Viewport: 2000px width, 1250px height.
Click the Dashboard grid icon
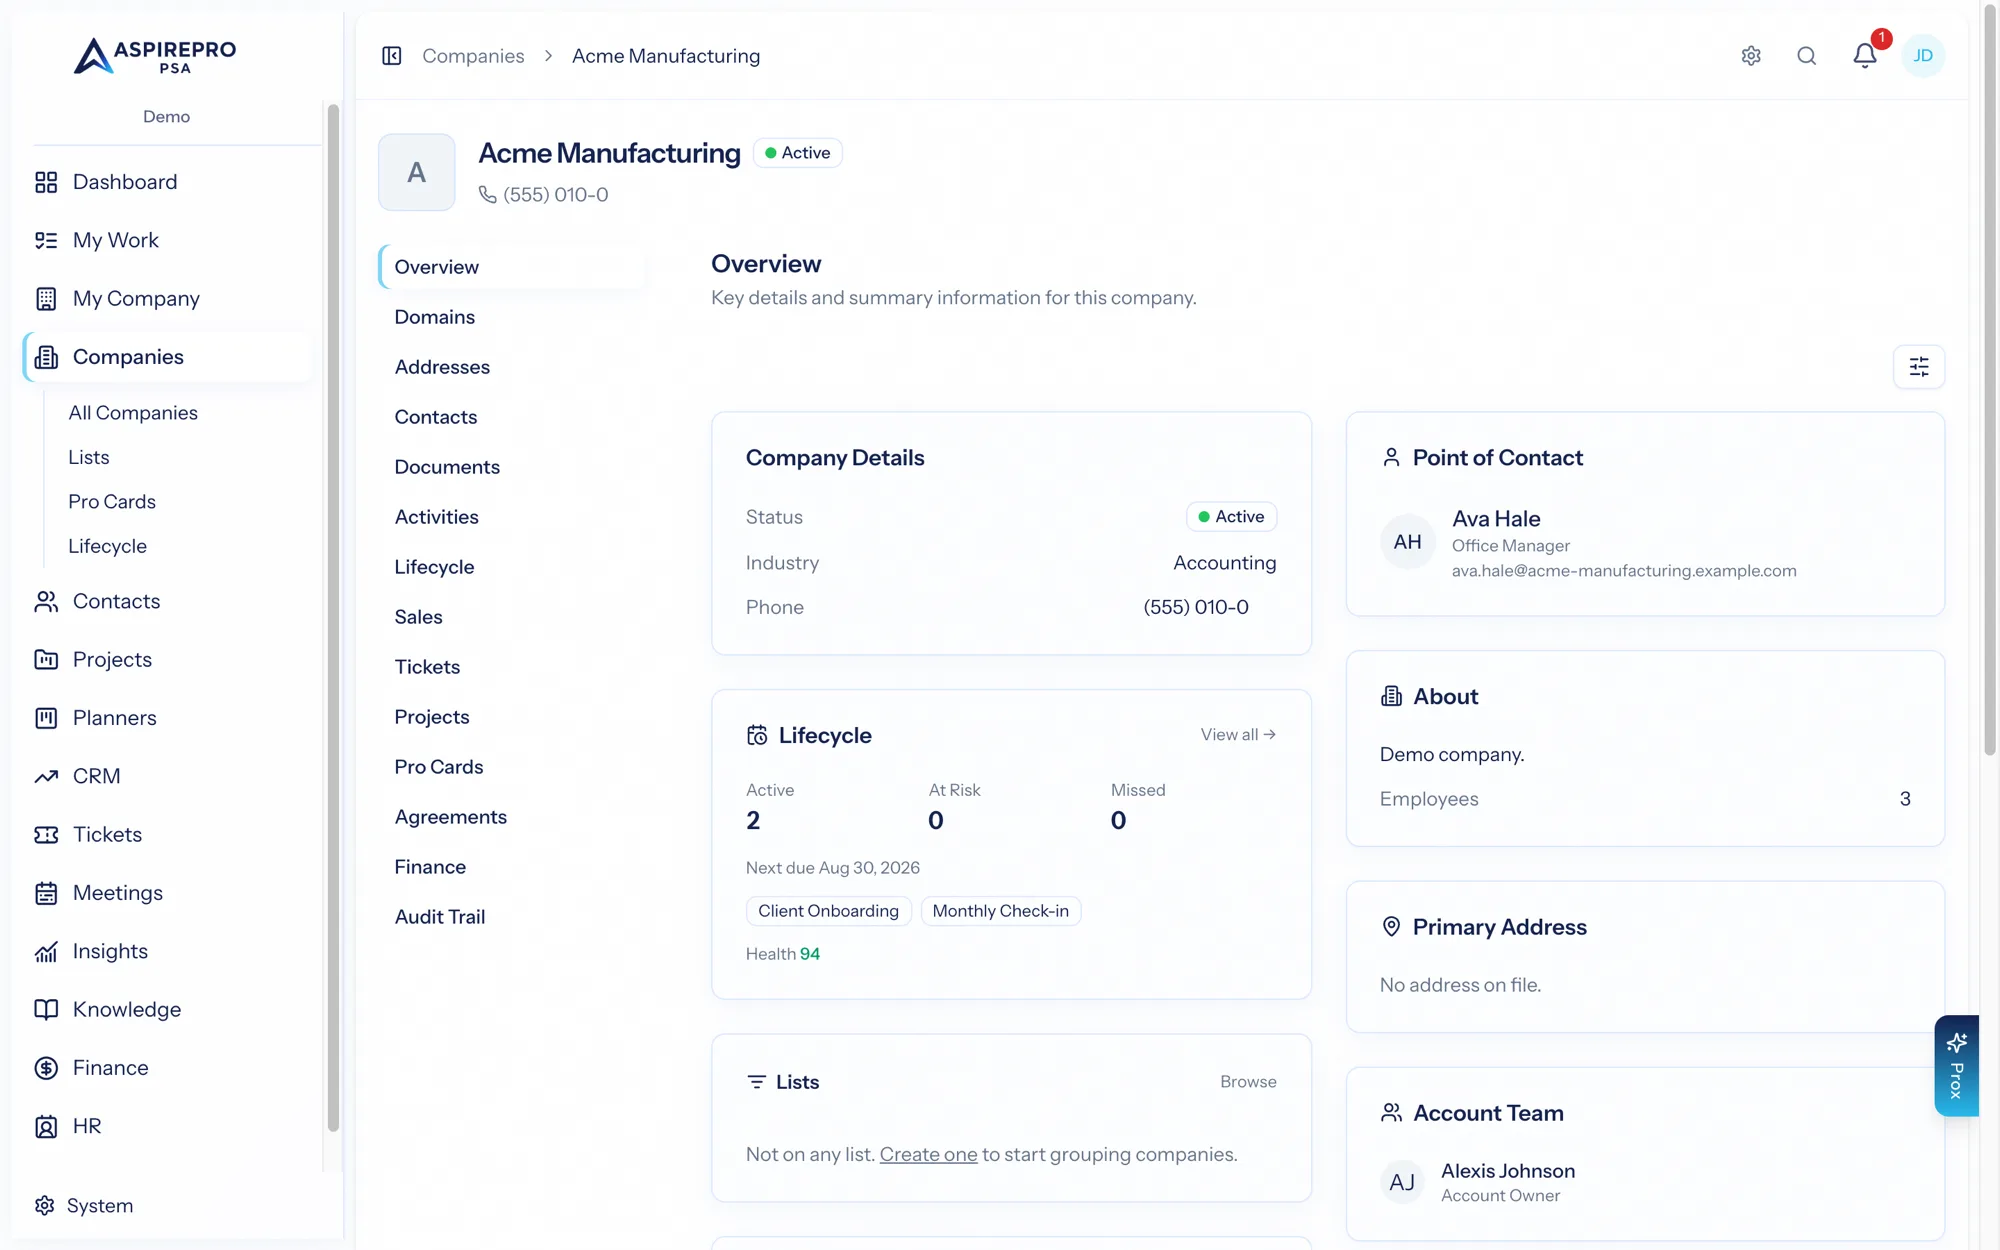tap(46, 182)
